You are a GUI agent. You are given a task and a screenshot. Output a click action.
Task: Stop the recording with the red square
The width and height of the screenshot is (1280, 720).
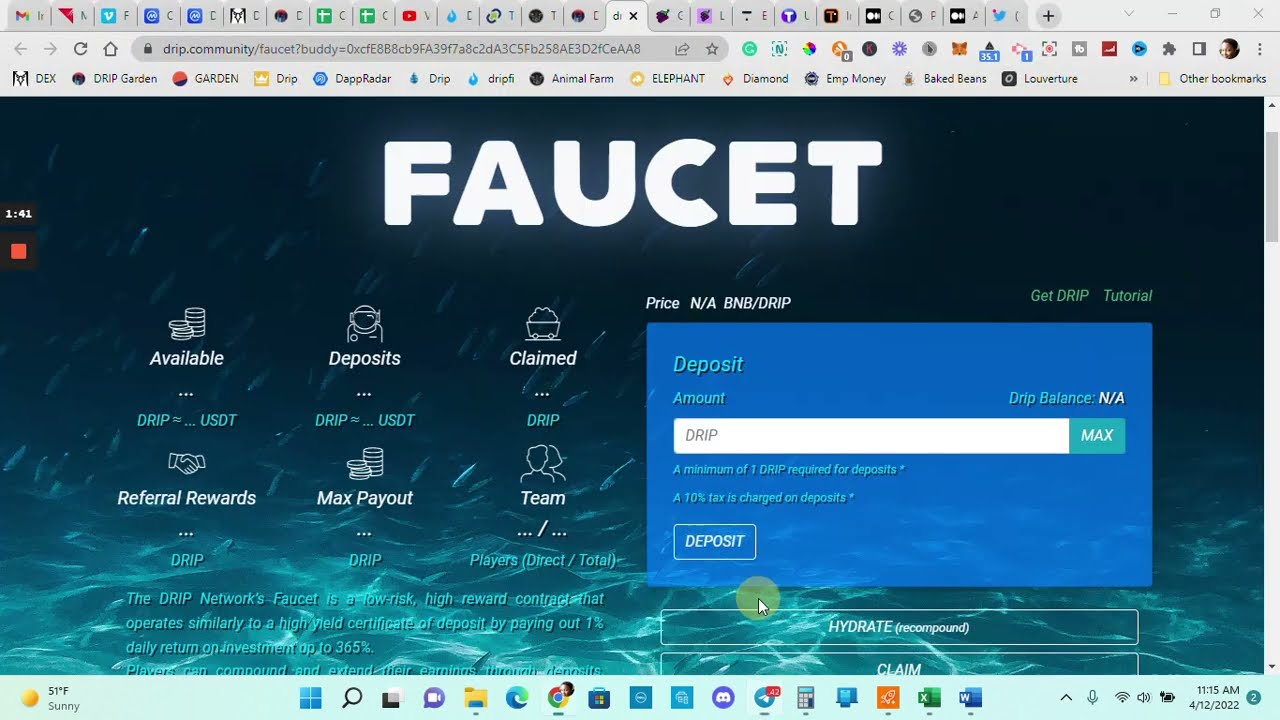point(18,251)
